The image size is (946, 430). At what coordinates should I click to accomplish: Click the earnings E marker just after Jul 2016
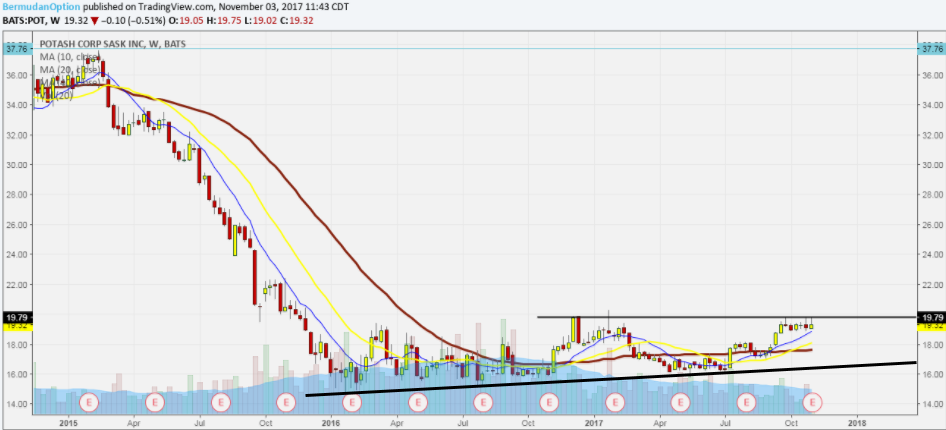tap(483, 403)
